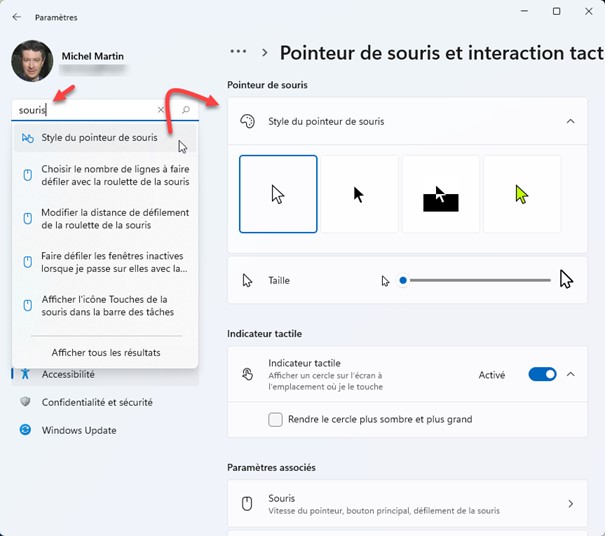This screenshot has width=605, height=536.
Task: Select the black mouse pointer style
Action: pos(359,194)
